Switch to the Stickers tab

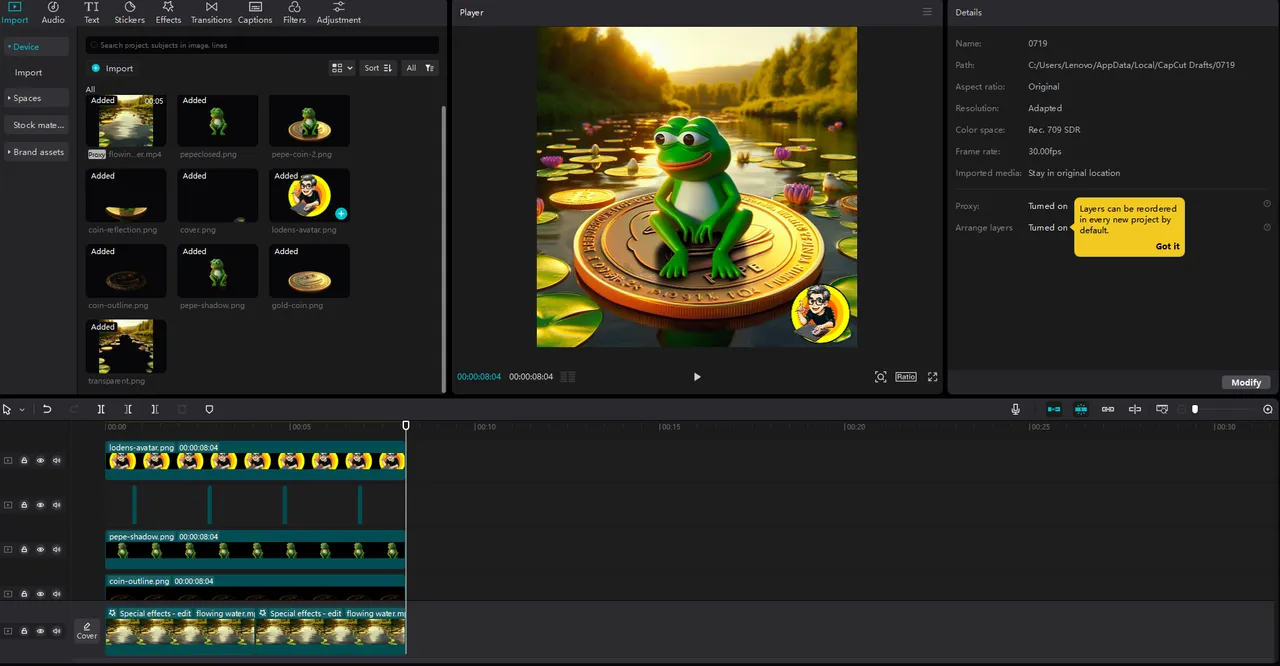coord(130,13)
